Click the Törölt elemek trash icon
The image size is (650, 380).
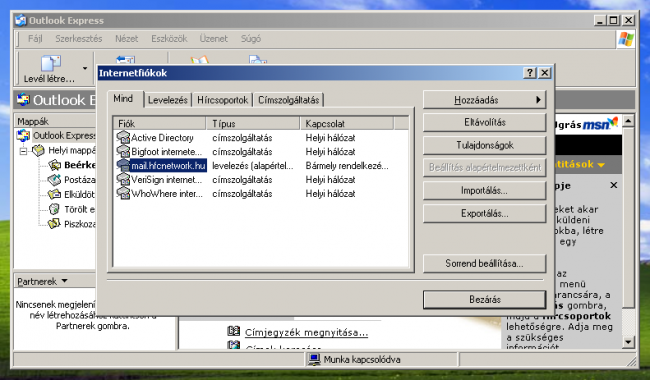(x=54, y=209)
